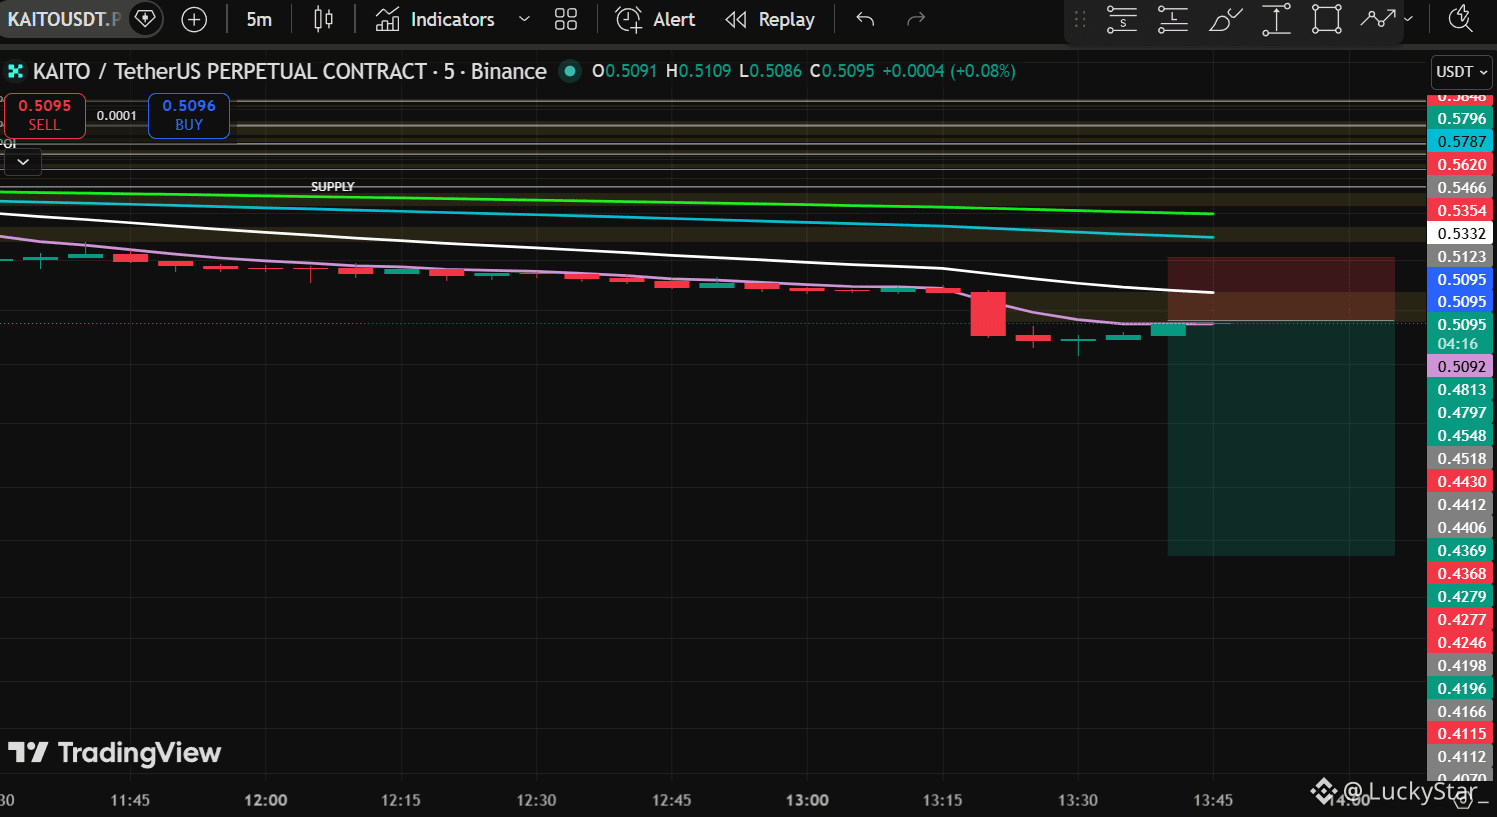Redo the chart action
This screenshot has height=817, width=1497.
pyautogui.click(x=915, y=19)
